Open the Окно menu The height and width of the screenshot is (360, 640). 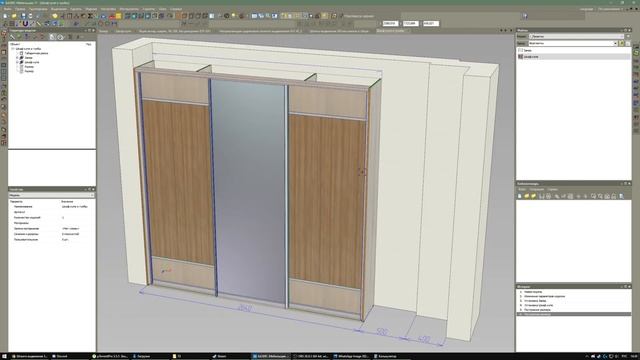[162, 9]
